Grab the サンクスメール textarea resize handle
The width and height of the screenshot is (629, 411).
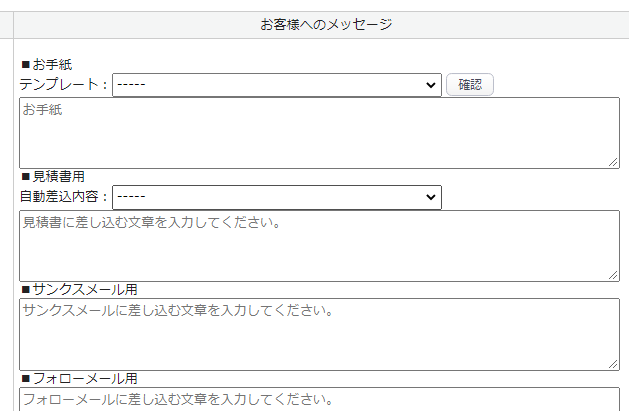coord(613,364)
